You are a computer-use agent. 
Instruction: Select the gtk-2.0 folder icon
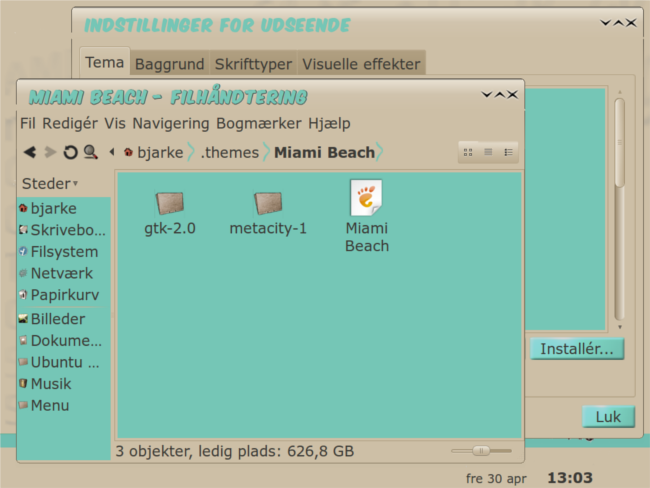coord(170,203)
